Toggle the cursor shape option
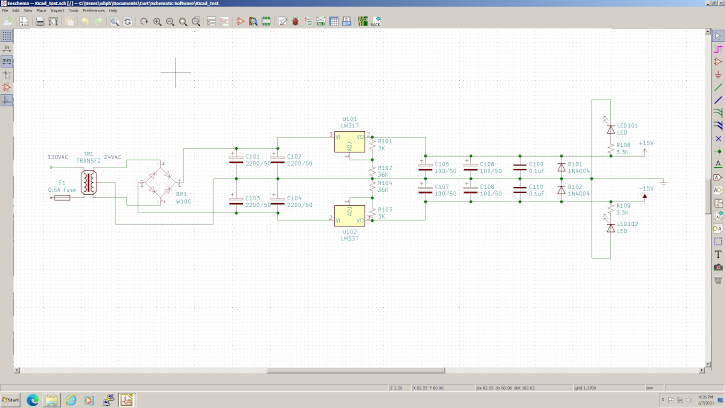 click(x=7, y=74)
